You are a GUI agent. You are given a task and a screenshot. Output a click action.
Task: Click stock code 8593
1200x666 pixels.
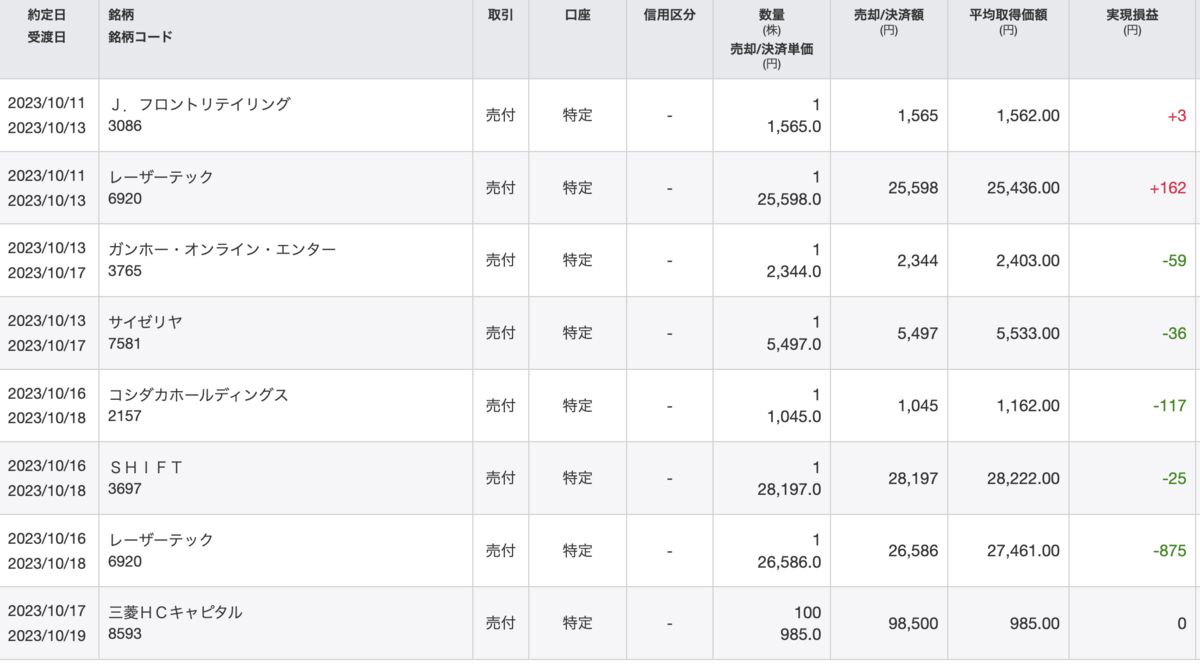(125, 633)
